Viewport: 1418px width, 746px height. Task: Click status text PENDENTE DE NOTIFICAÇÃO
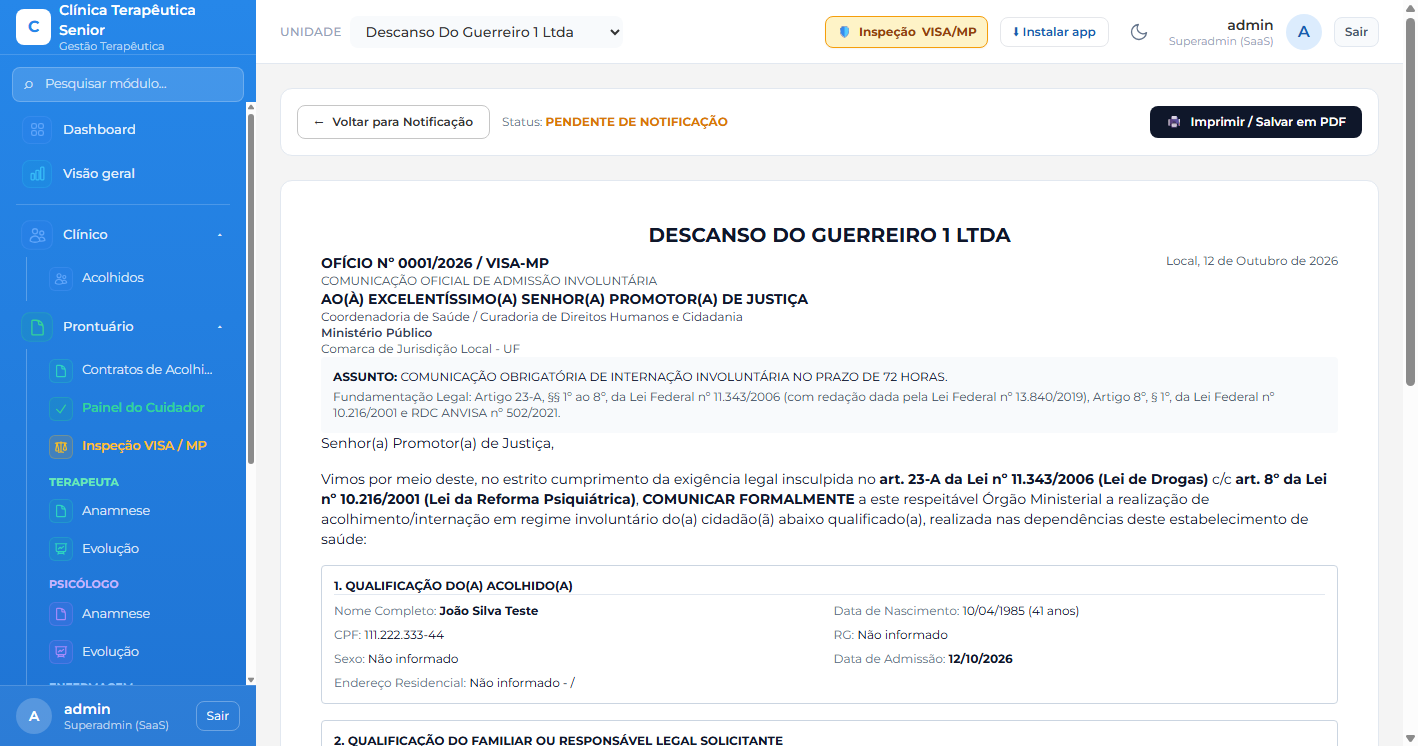[636, 122]
